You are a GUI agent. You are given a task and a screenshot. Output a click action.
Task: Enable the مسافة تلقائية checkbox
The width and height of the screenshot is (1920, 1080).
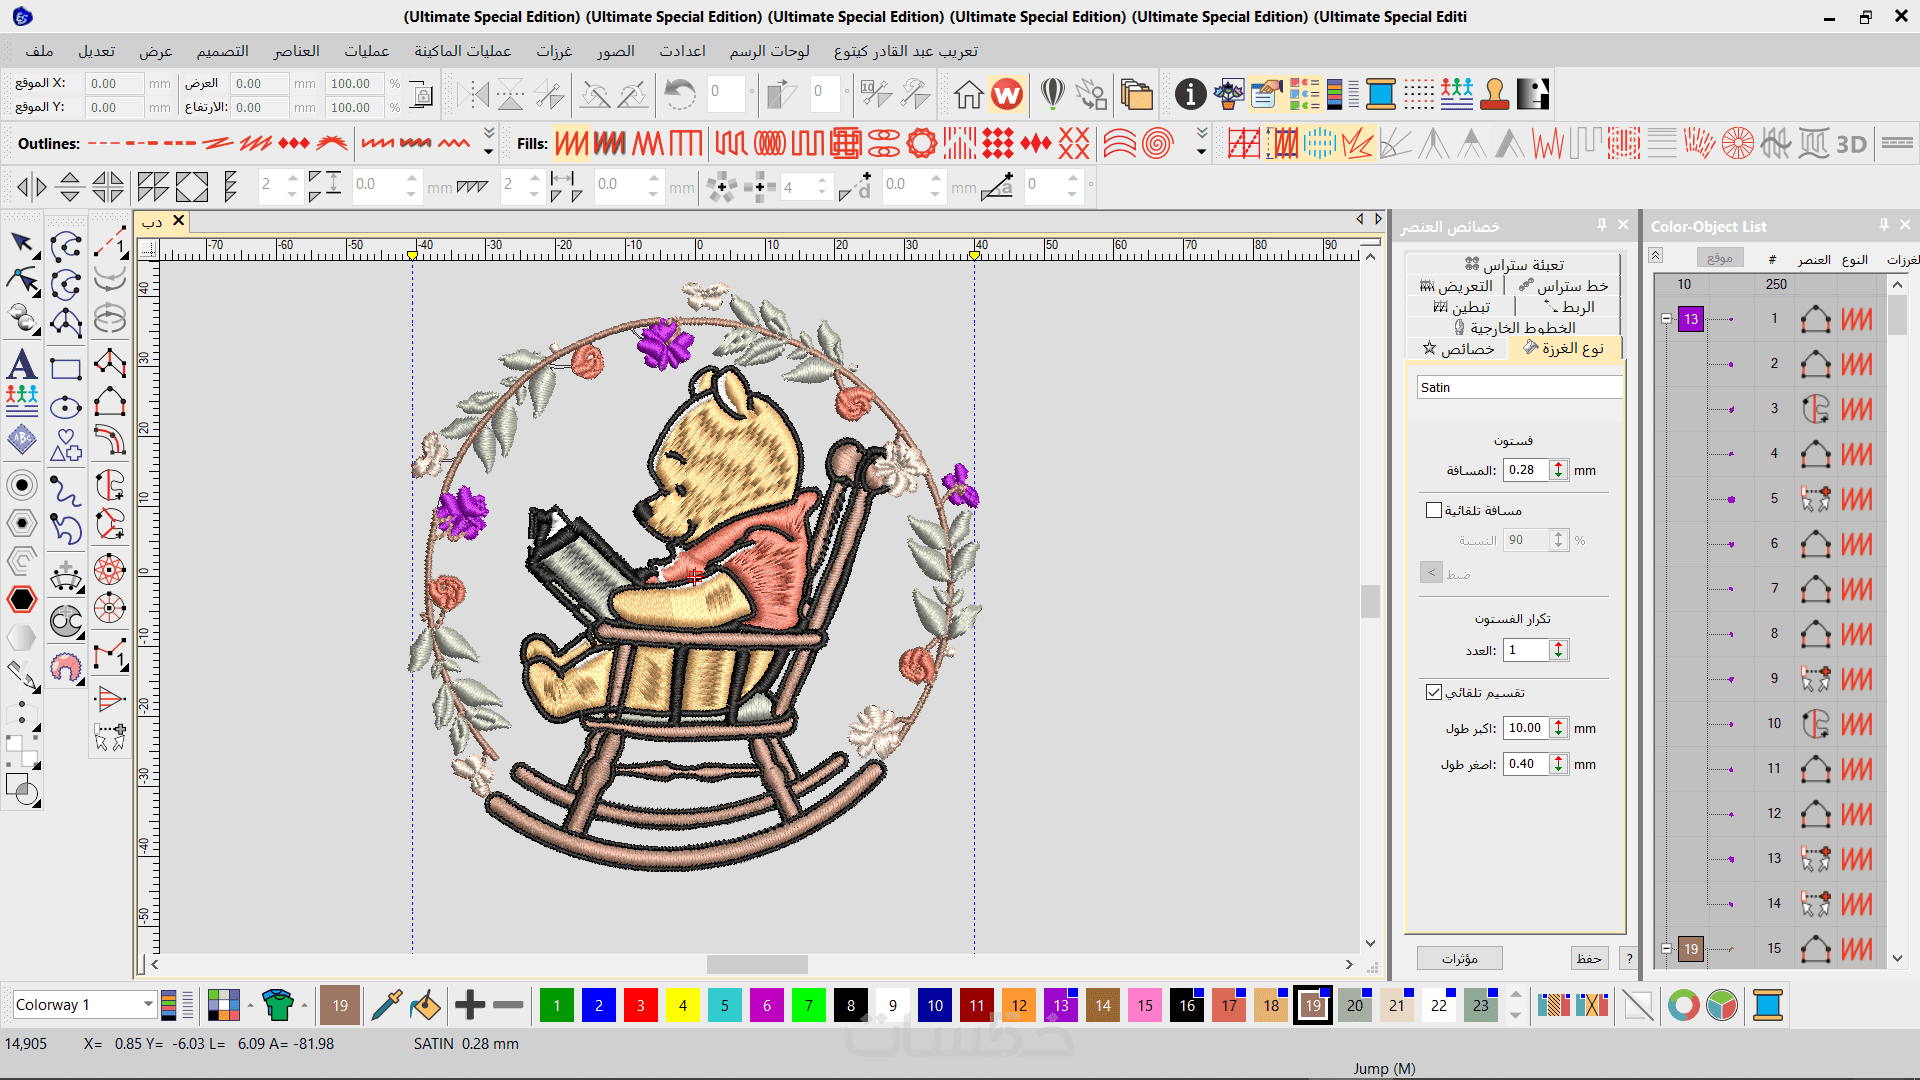pos(1434,511)
